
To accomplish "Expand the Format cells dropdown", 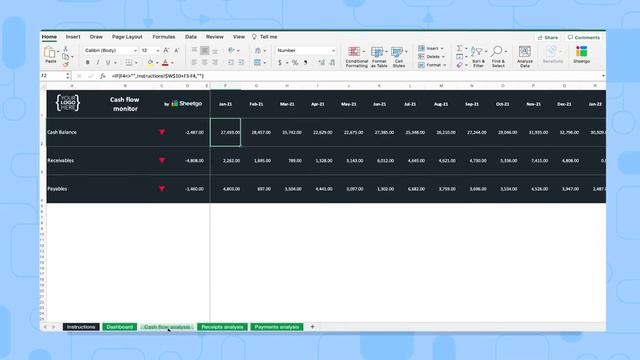I will coord(444,65).
